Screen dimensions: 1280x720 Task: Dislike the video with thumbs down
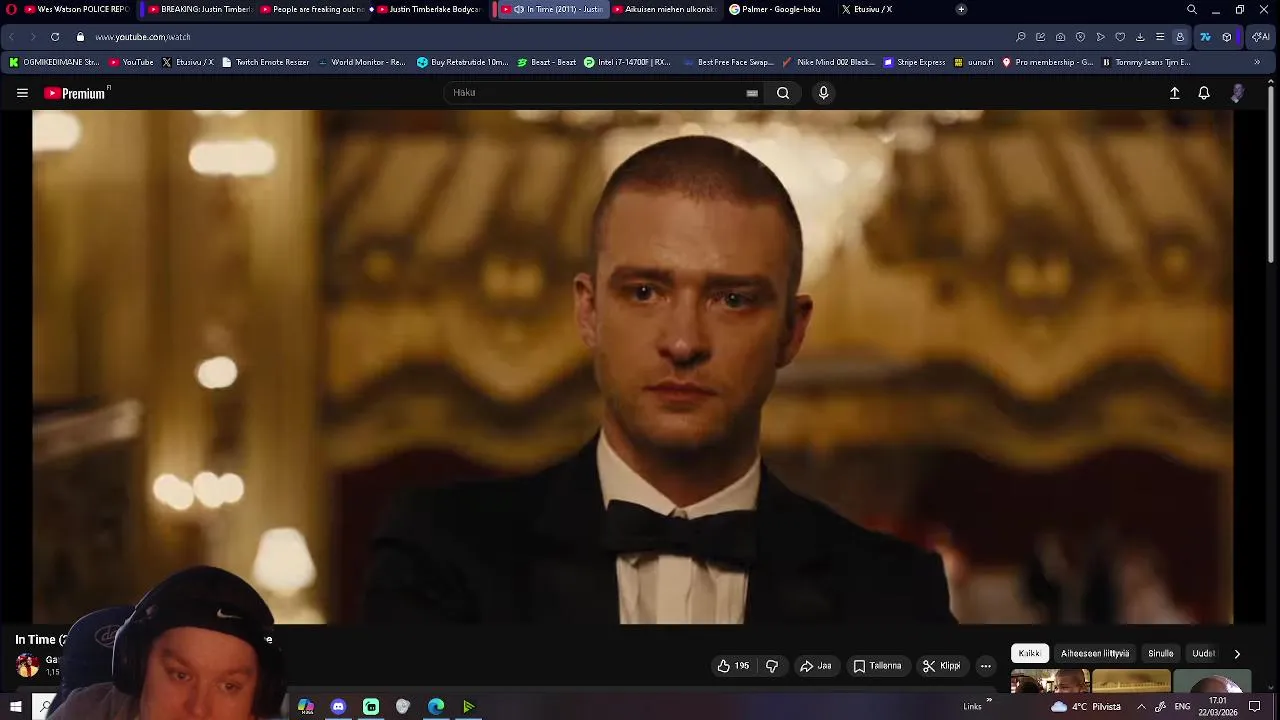pyautogui.click(x=771, y=666)
